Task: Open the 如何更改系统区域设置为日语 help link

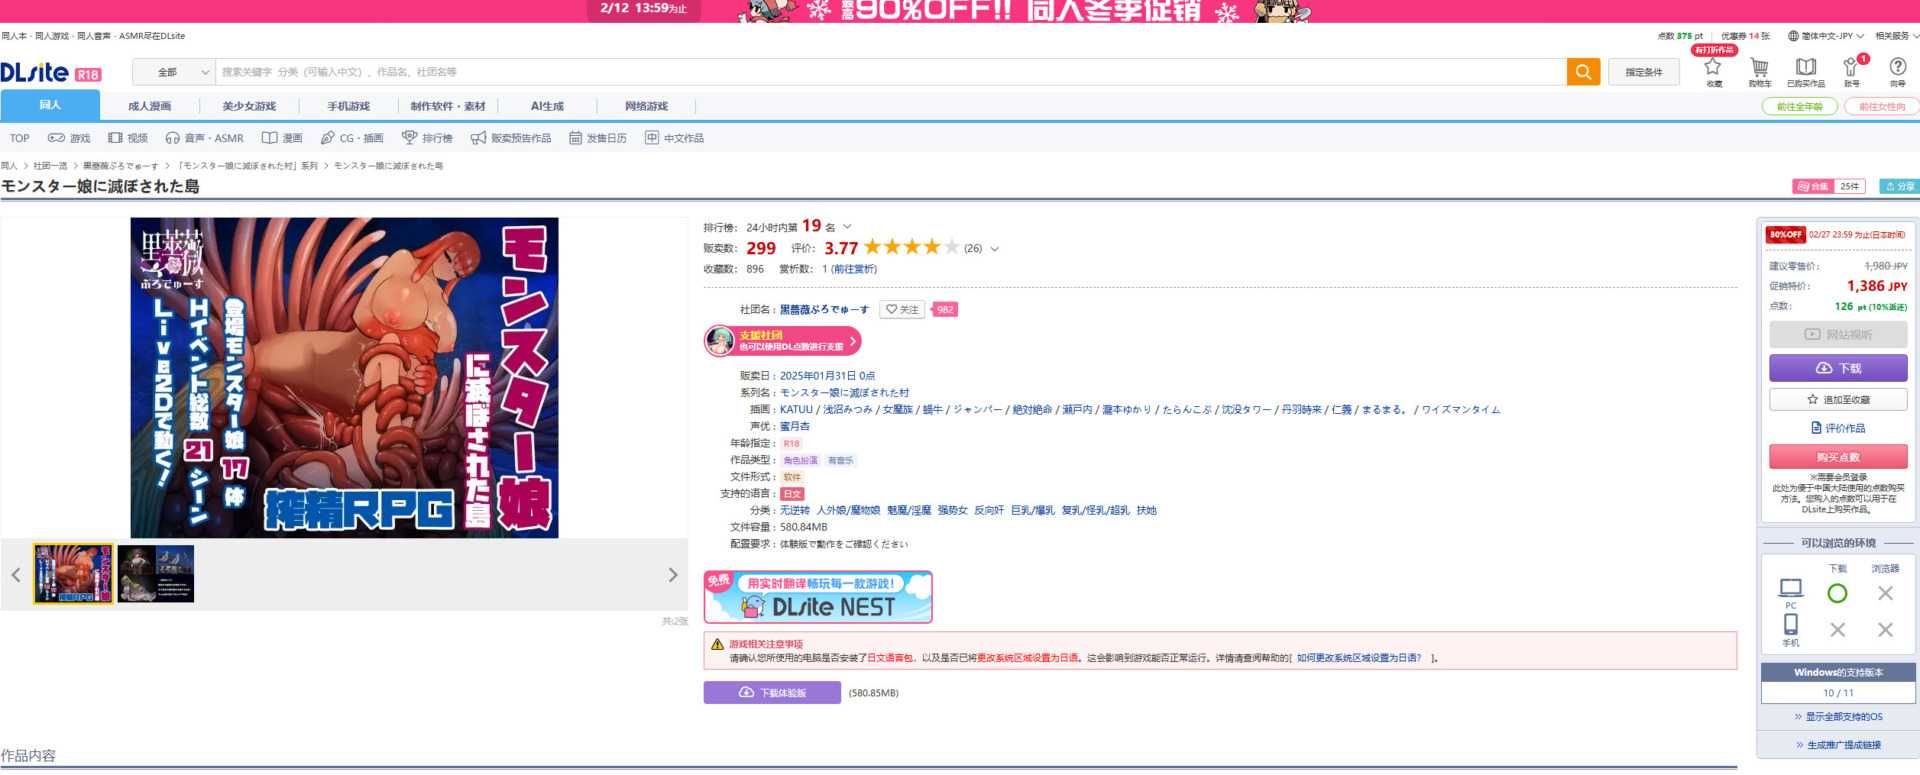Action: 1358,659
